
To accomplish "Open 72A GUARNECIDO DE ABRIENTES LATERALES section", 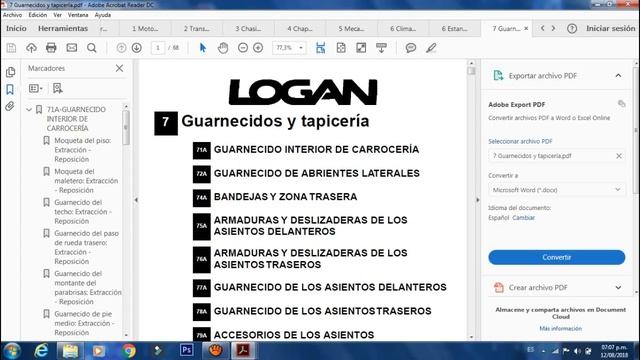I will [306, 173].
